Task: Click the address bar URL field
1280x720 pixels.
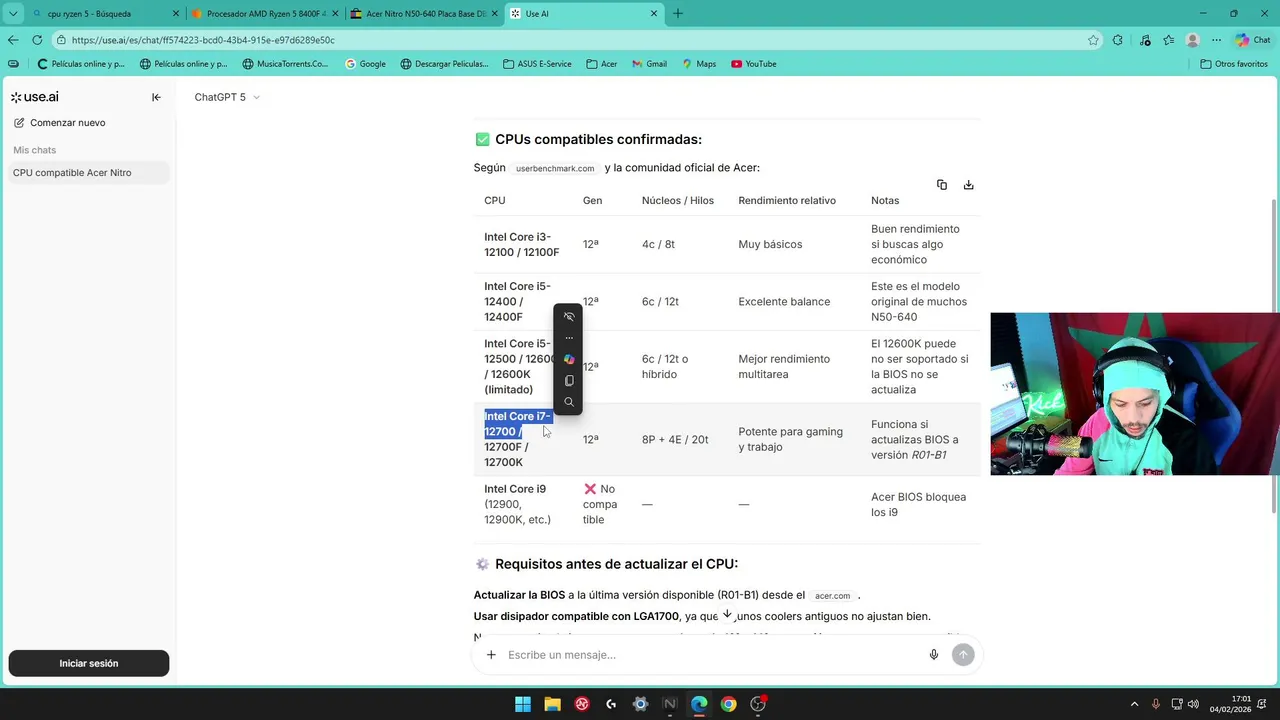Action: (570, 40)
